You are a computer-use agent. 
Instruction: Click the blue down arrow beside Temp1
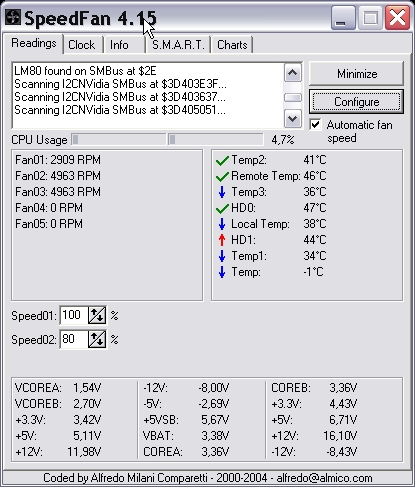point(222,256)
